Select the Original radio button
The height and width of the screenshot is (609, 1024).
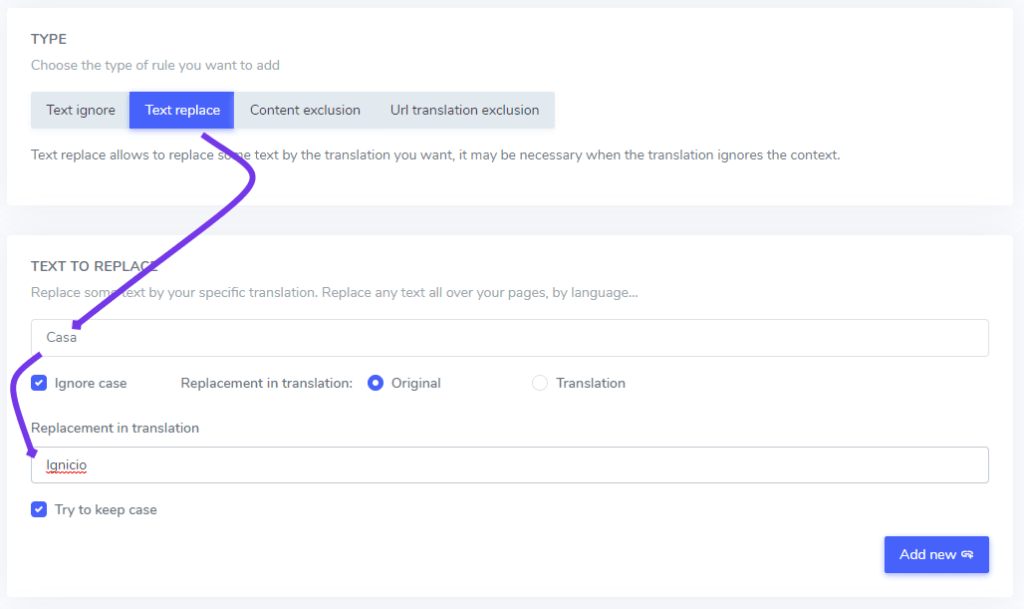click(x=374, y=383)
